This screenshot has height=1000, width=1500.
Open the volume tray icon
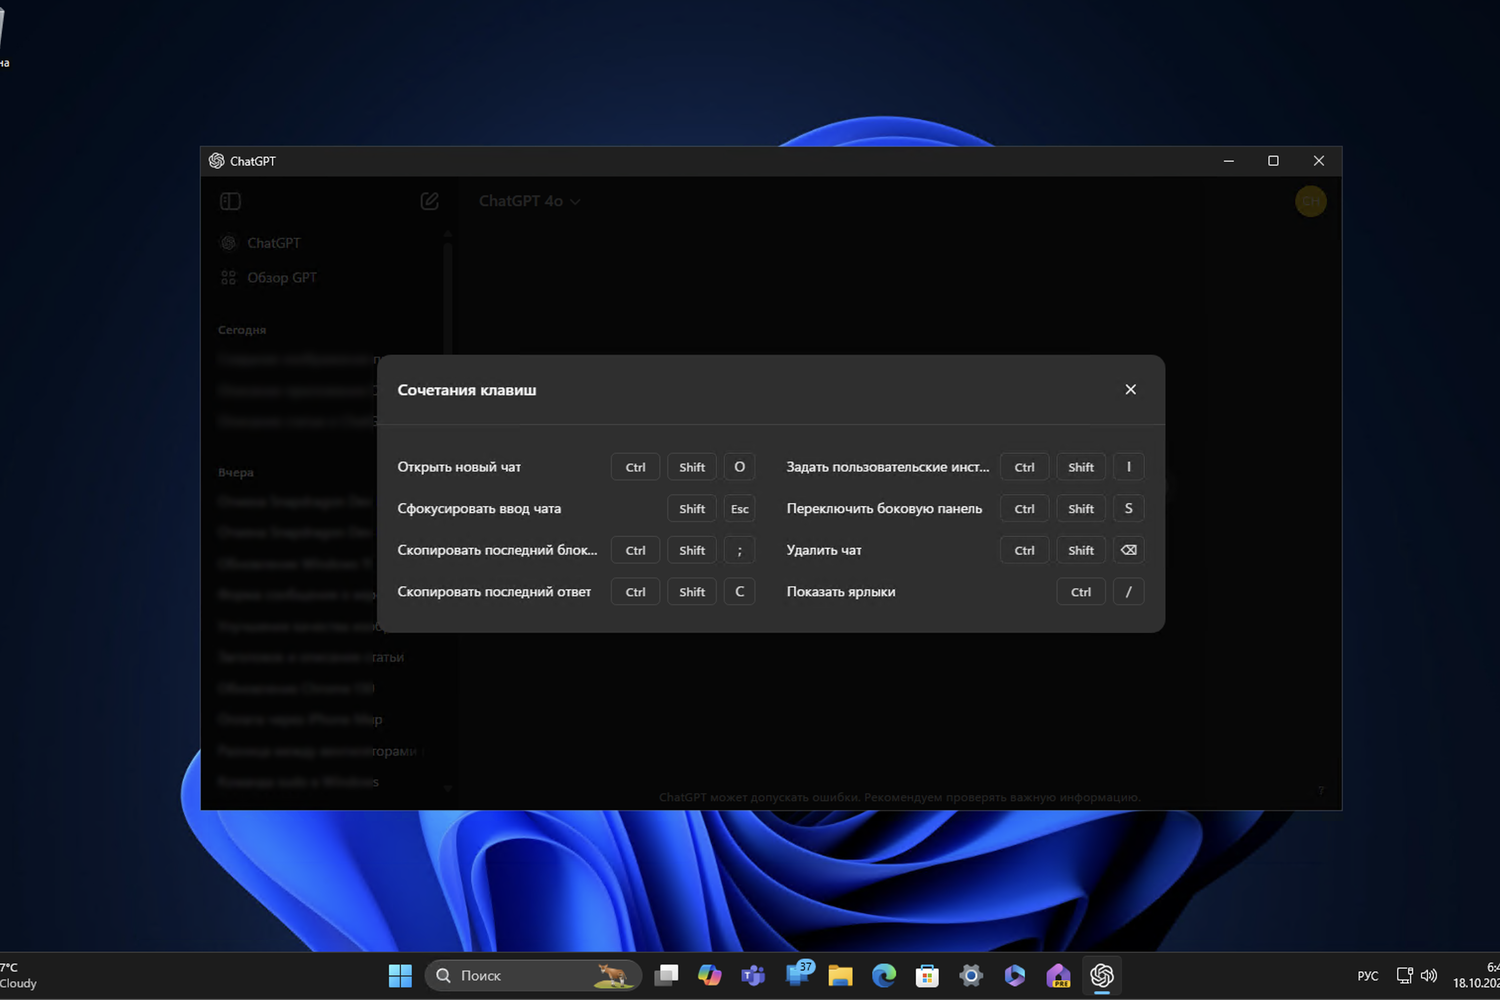point(1429,976)
